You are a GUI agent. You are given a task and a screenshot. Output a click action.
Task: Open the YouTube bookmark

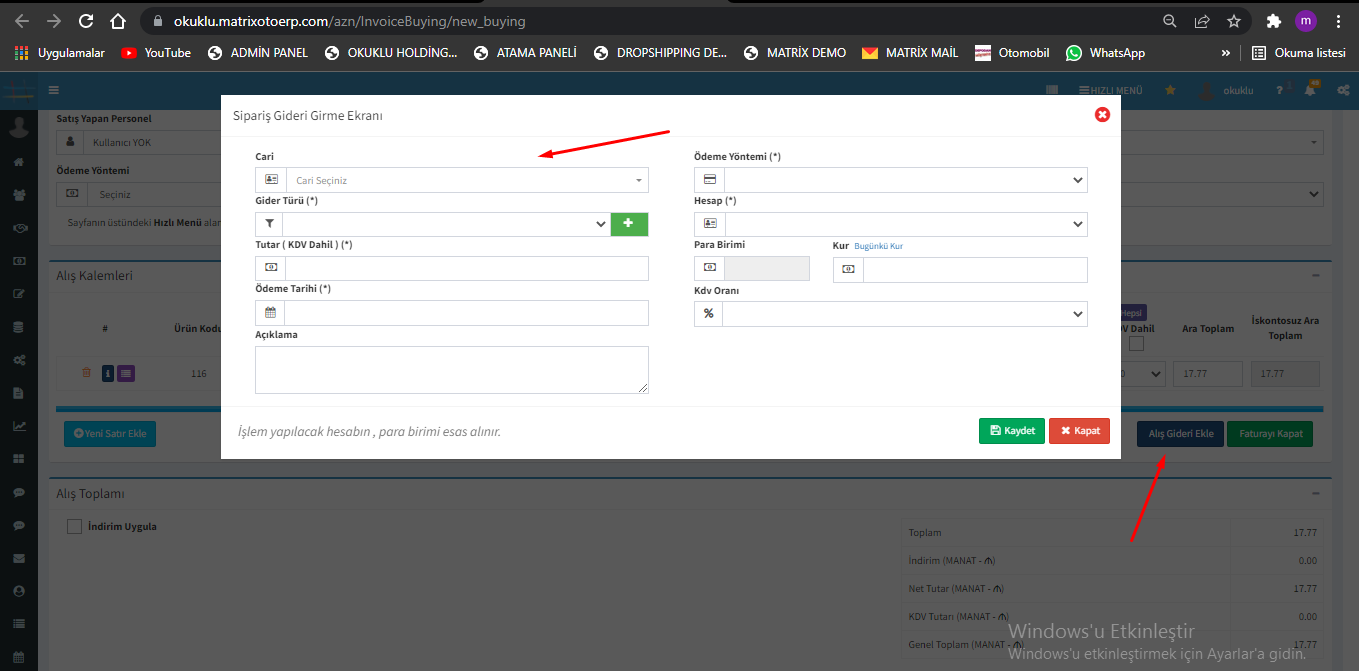coord(156,53)
